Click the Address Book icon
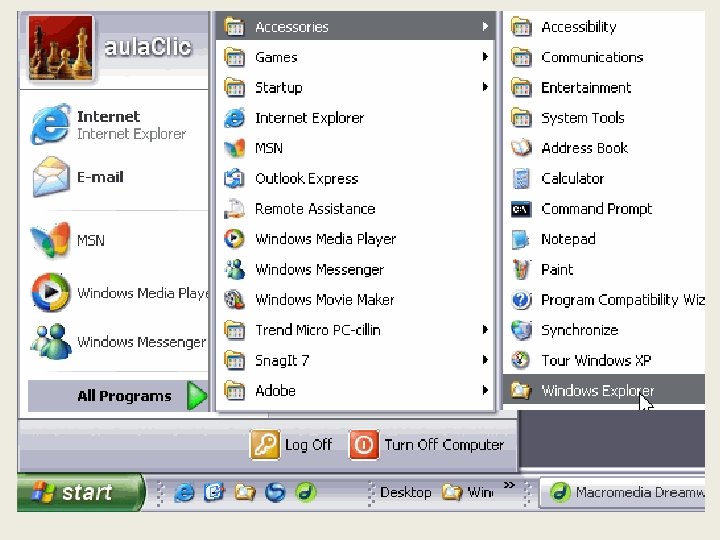 click(x=521, y=148)
